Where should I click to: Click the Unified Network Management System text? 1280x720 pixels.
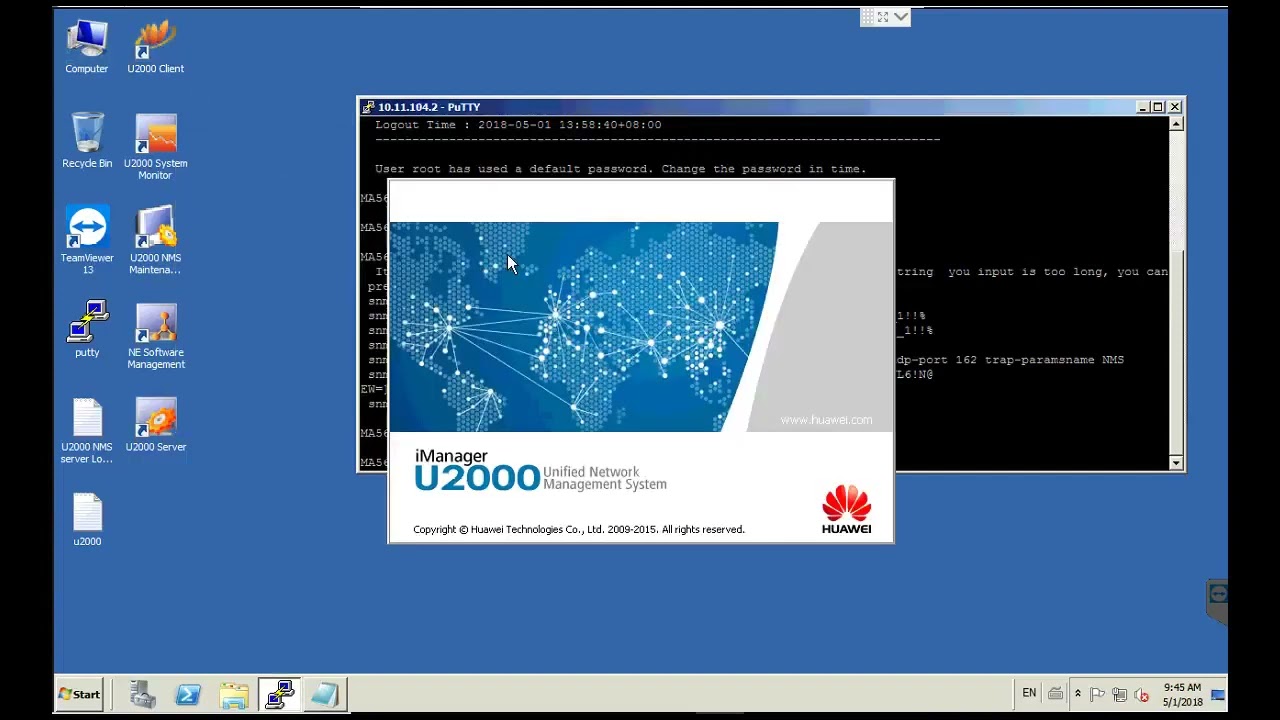coord(605,478)
